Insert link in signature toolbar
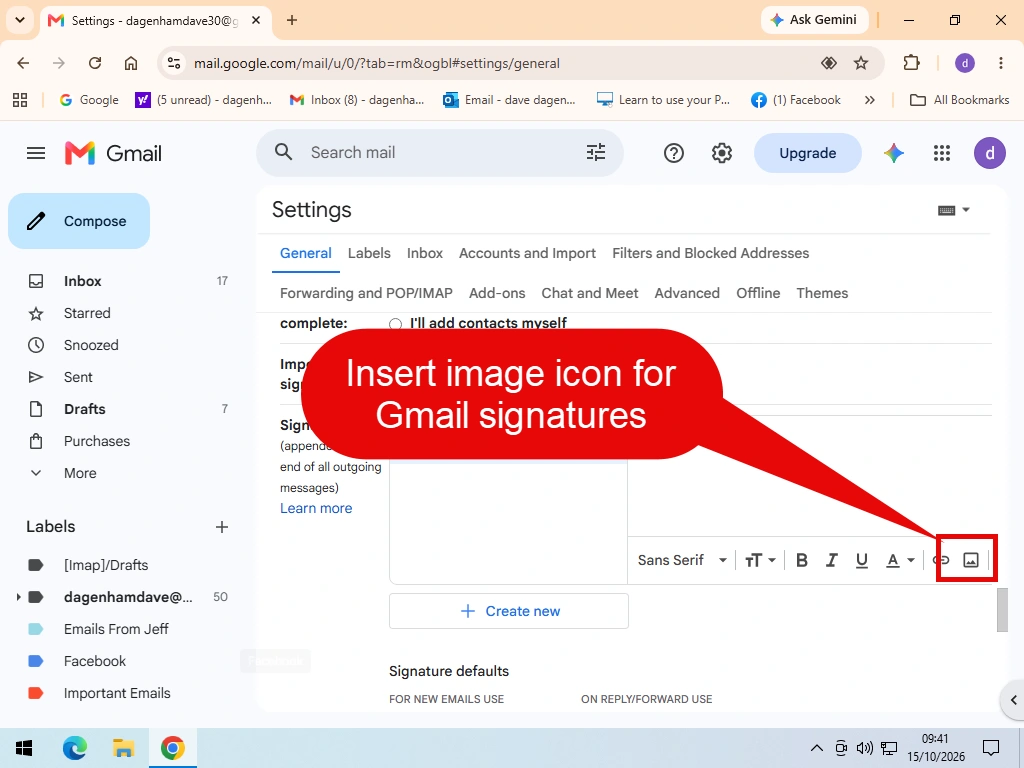The width and height of the screenshot is (1024, 768). (x=941, y=560)
